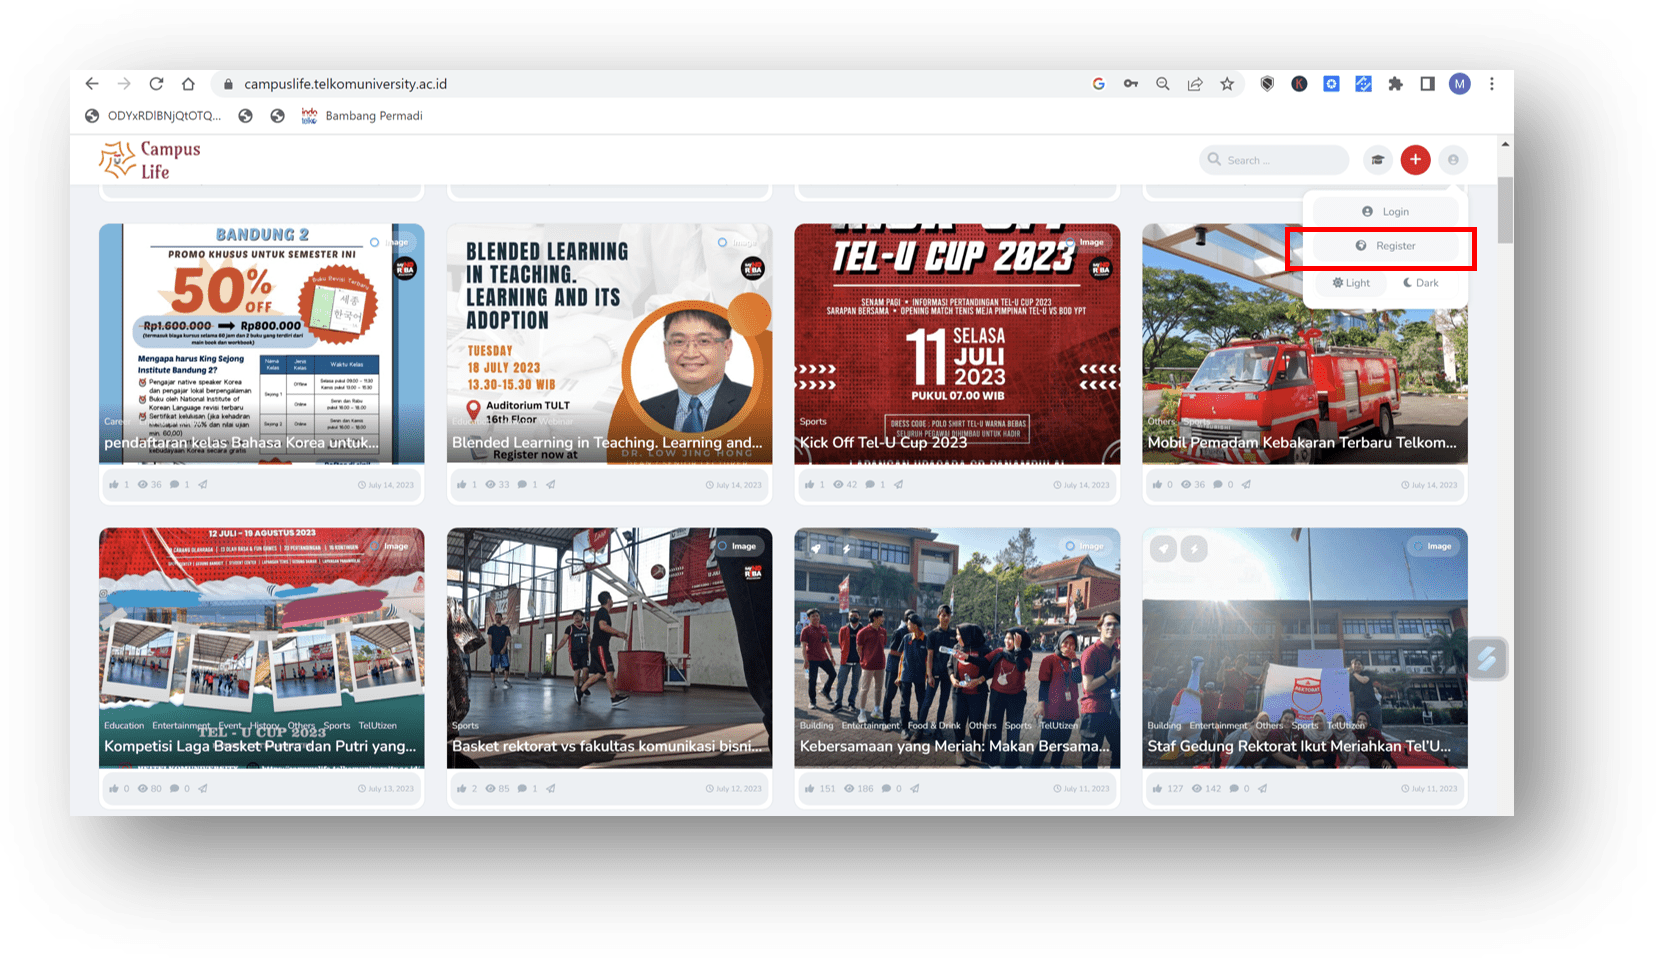Click the Sports tag on the Kick Off post

813,422
